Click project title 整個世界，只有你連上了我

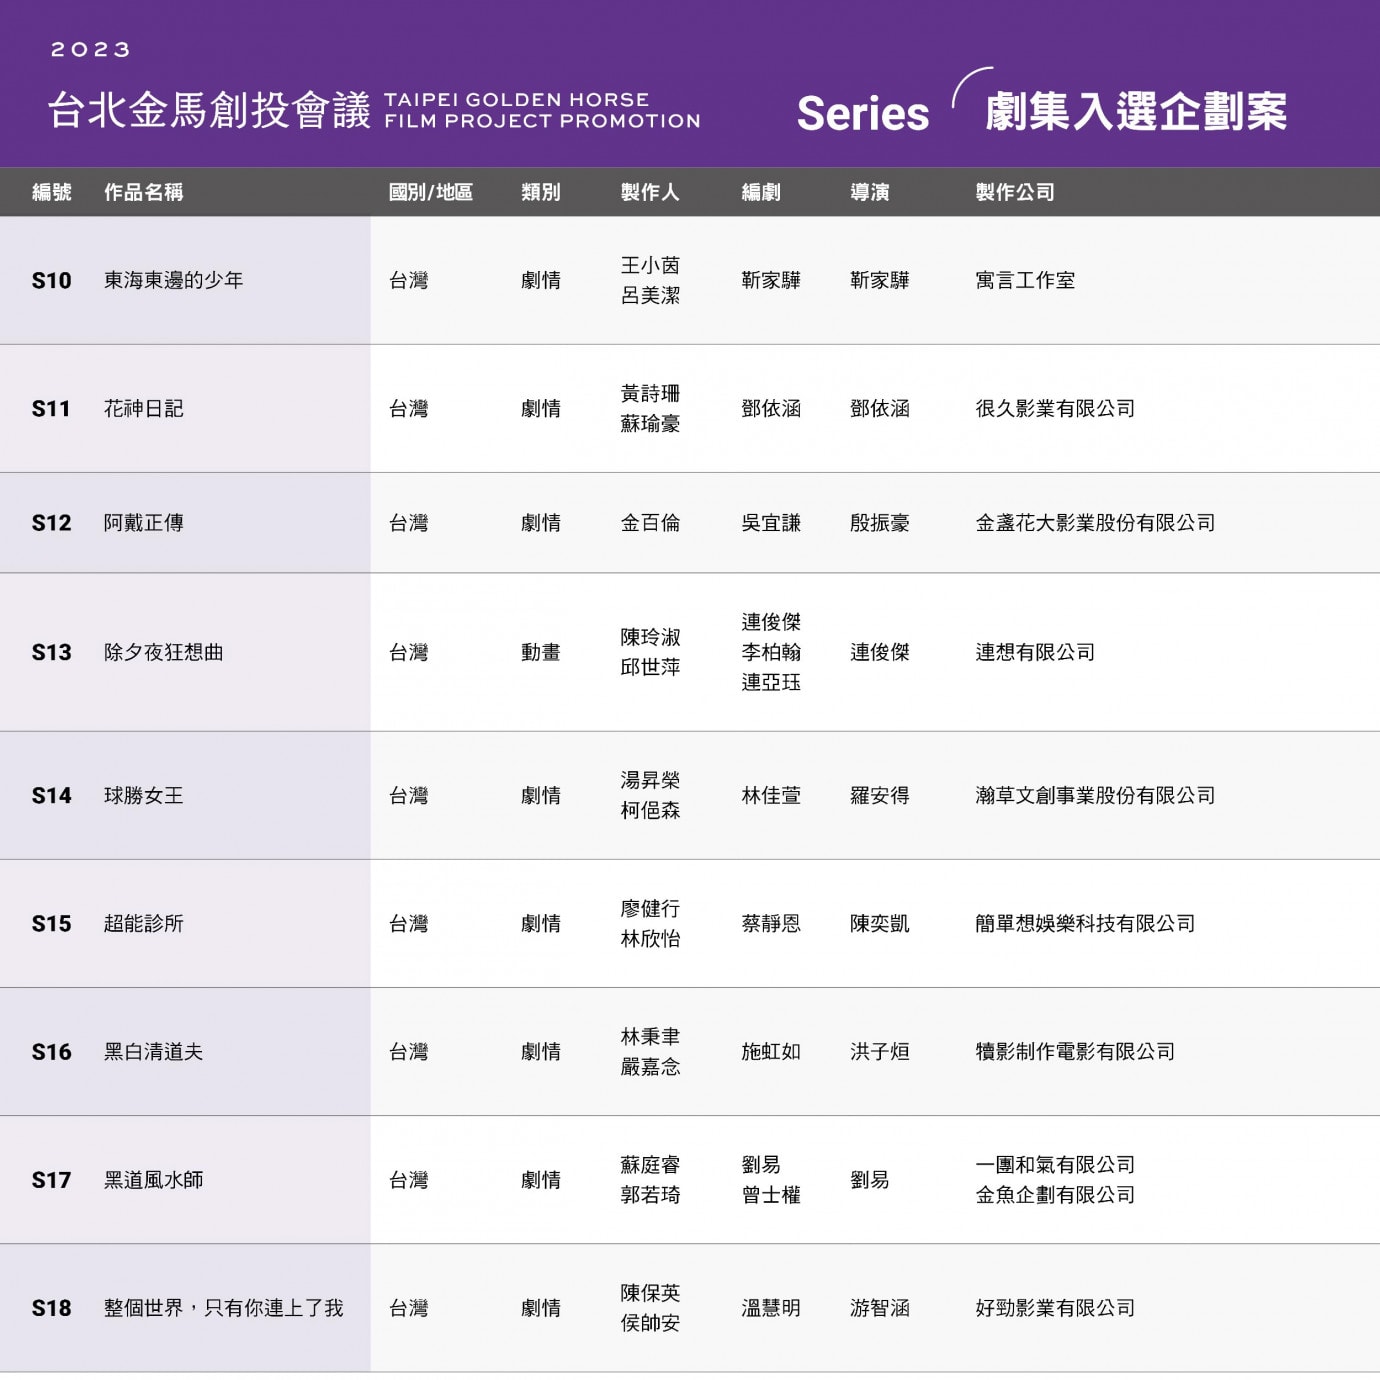click(x=223, y=1308)
